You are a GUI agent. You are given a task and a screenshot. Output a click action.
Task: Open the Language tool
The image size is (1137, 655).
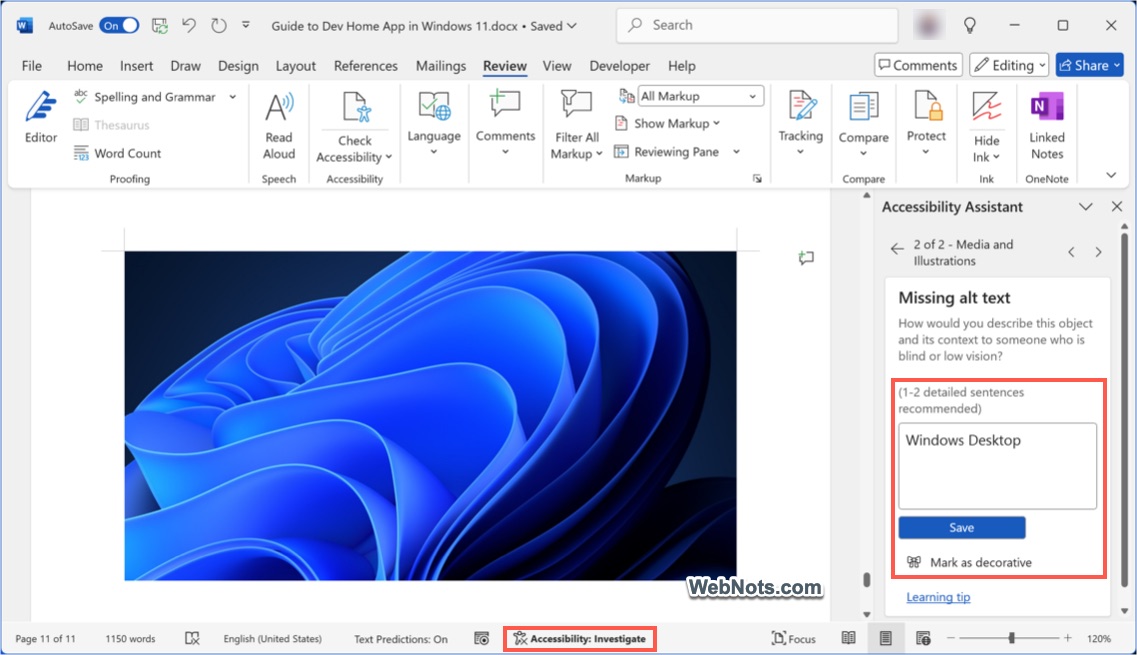pyautogui.click(x=434, y=123)
